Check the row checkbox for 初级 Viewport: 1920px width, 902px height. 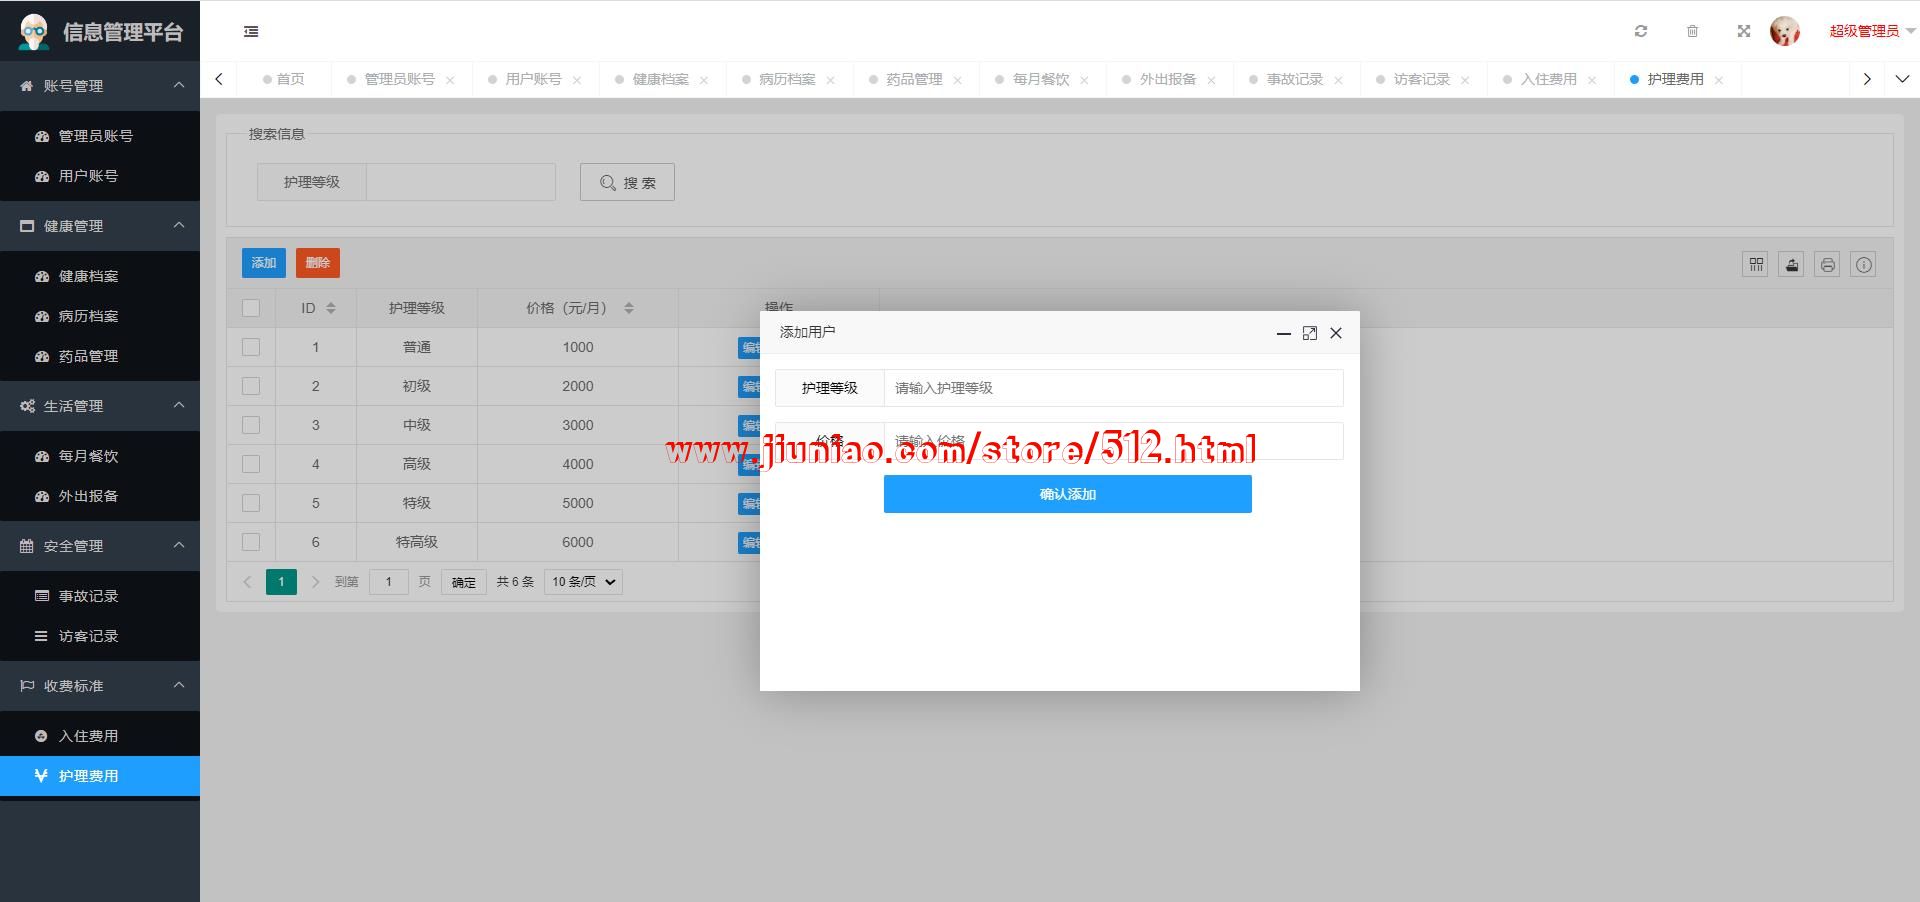[251, 386]
